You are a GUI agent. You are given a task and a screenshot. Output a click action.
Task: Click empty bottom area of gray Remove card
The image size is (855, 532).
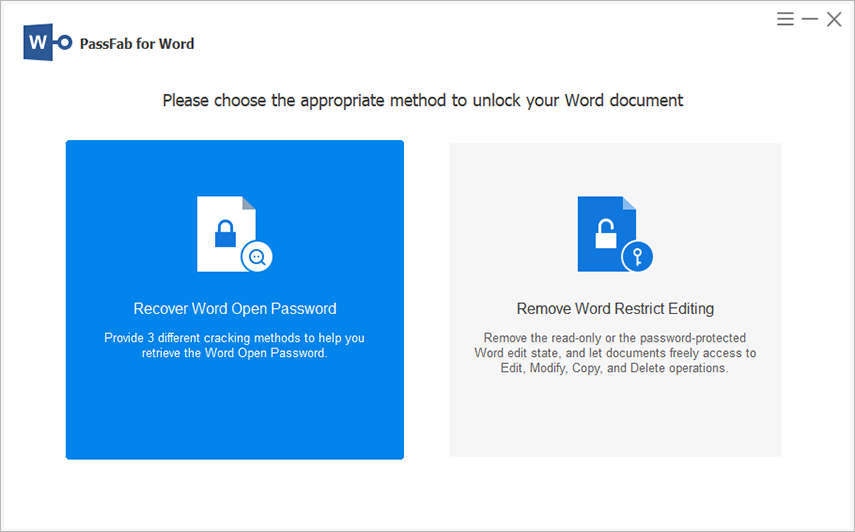point(615,420)
